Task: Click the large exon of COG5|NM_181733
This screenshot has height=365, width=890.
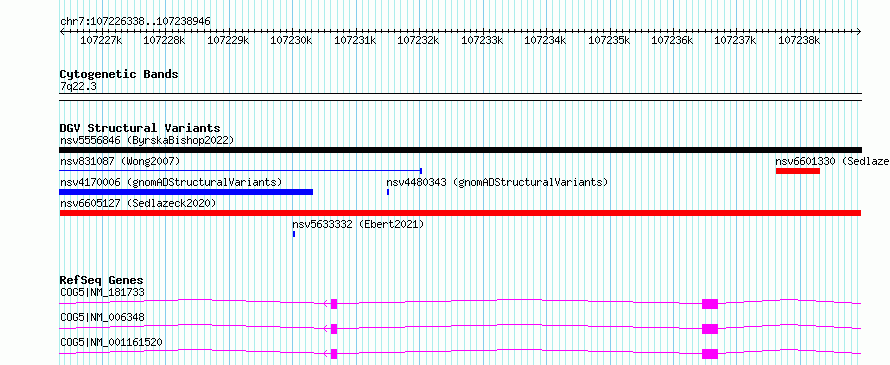Action: coord(710,304)
